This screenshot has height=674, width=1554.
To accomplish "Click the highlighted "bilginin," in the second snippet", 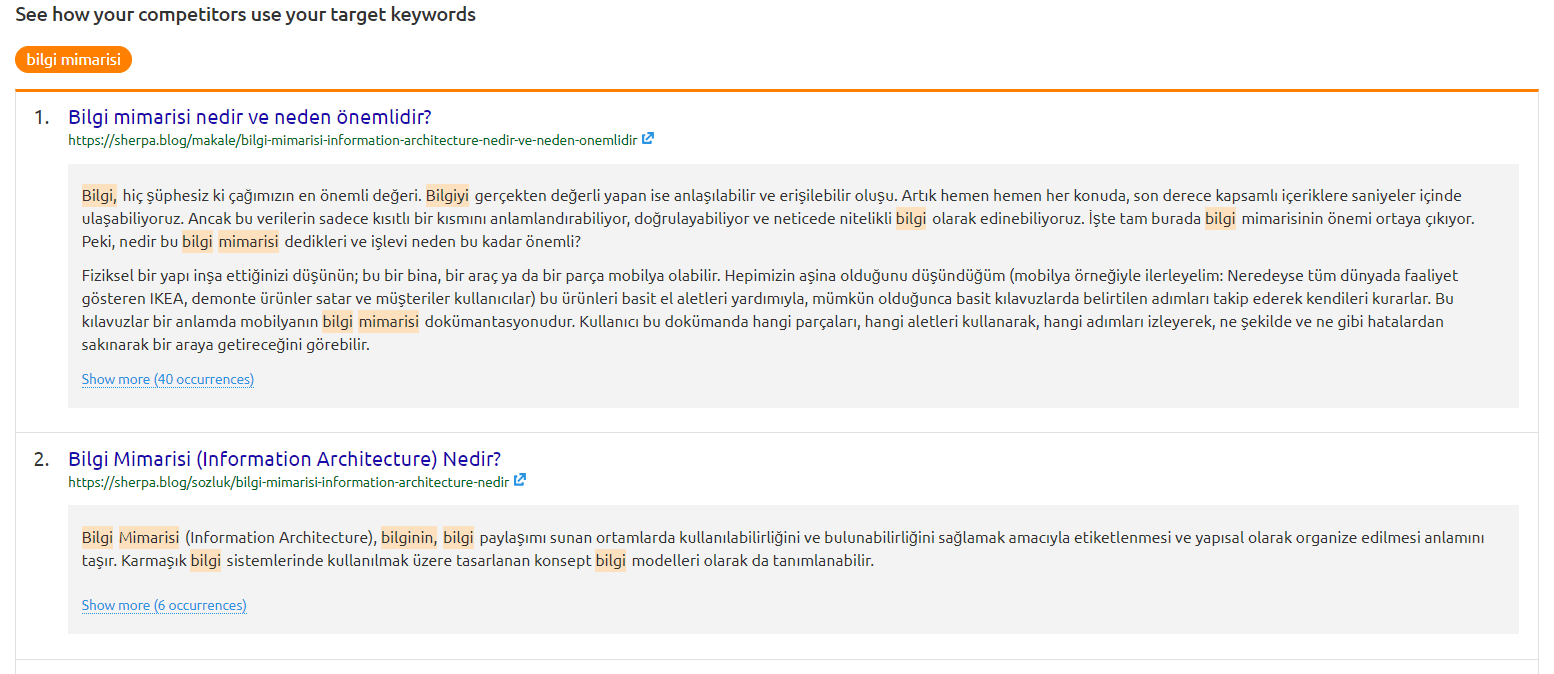I will tap(409, 538).
